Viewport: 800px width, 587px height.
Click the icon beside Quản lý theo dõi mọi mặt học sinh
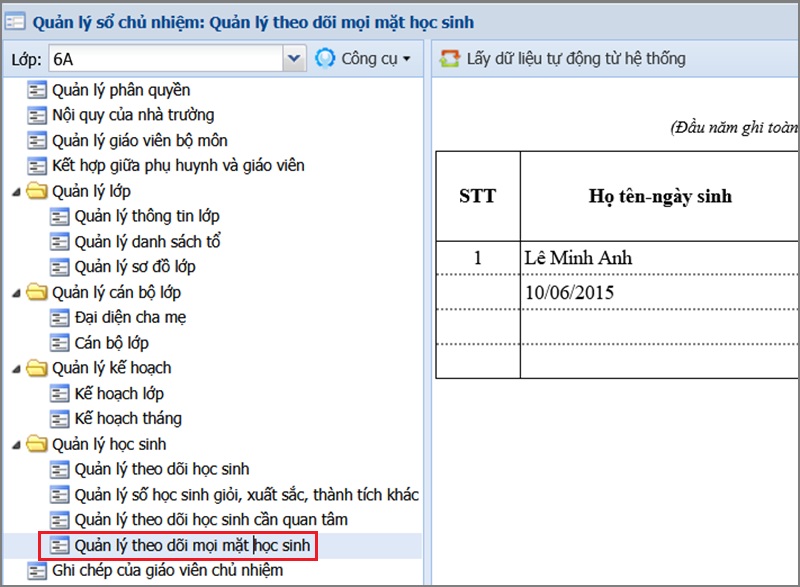pyautogui.click(x=59, y=546)
